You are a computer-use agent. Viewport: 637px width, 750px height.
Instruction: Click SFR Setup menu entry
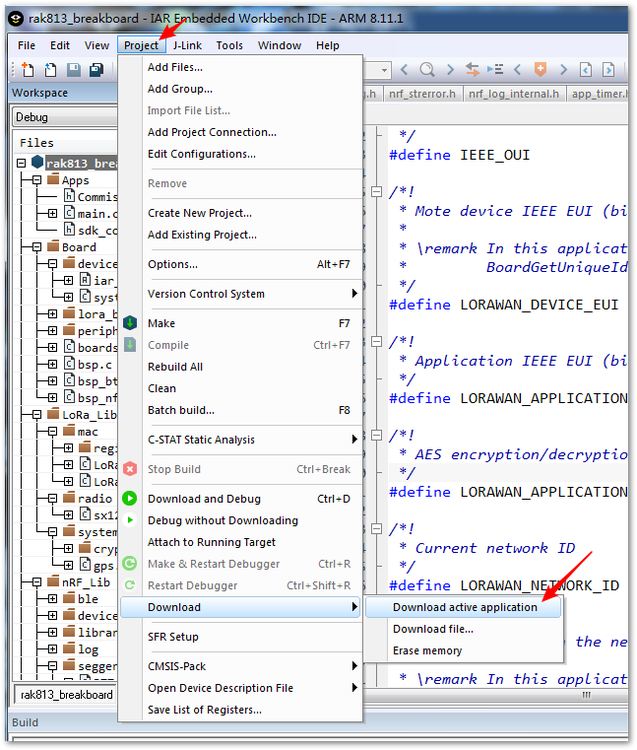pyautogui.click(x=240, y=637)
